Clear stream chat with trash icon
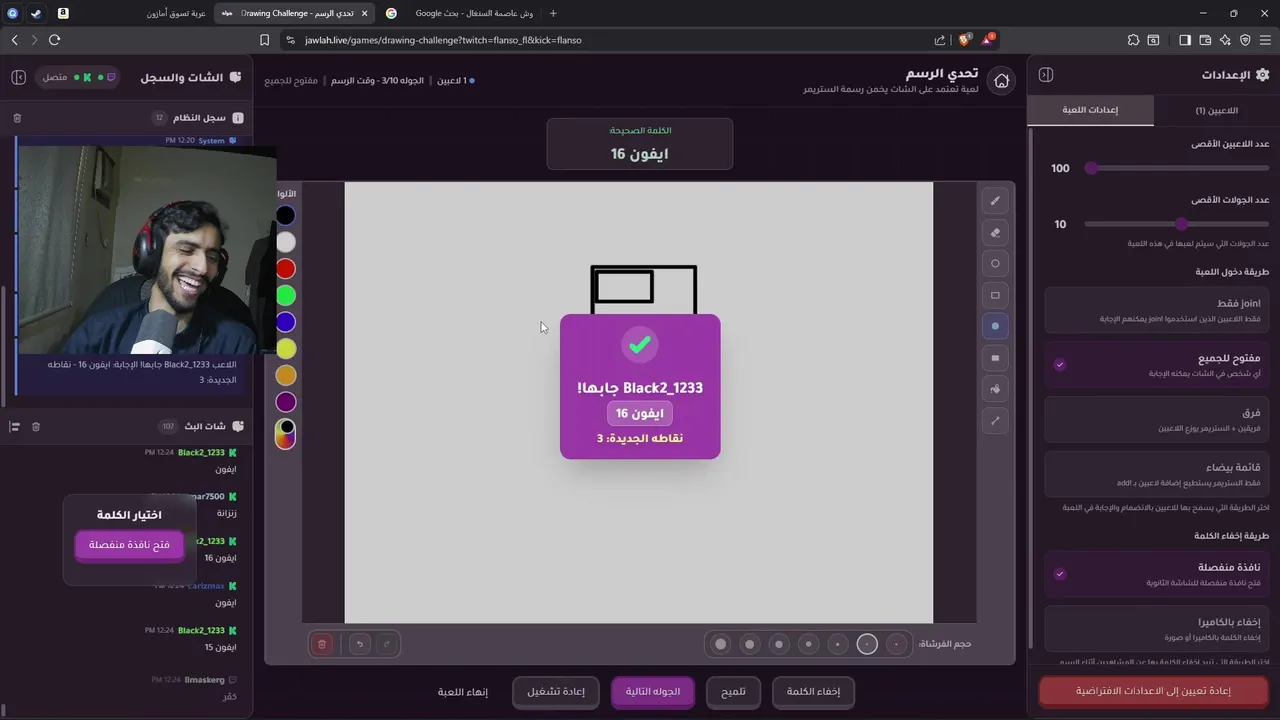1280x720 pixels. [36, 427]
